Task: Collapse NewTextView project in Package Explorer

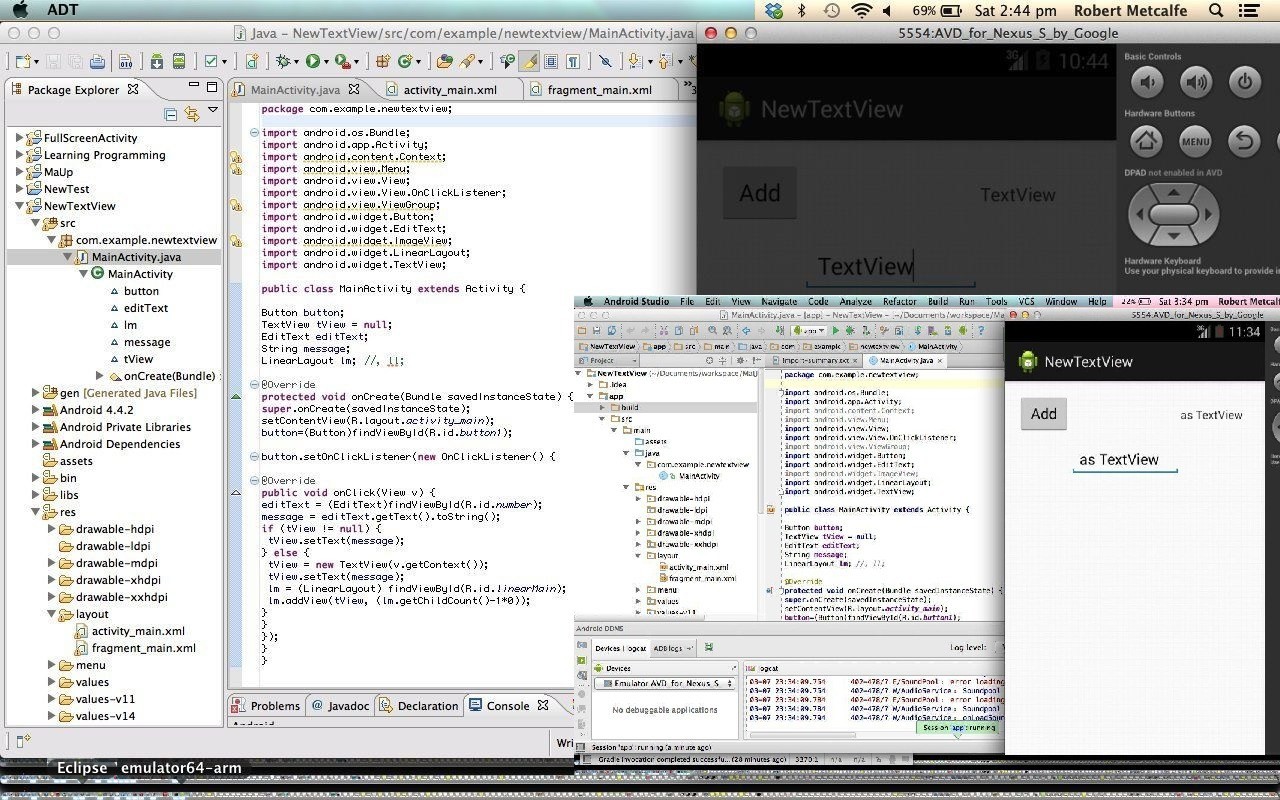Action: [x=20, y=206]
